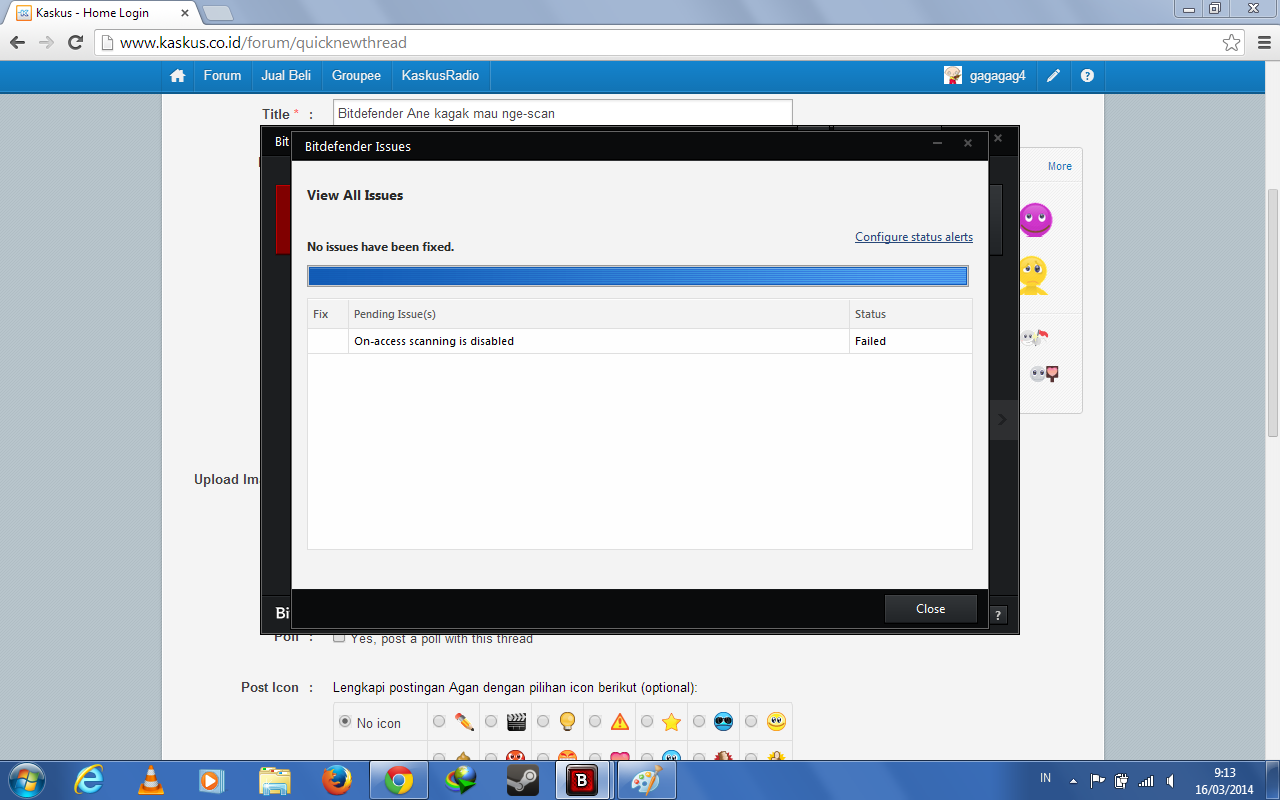
Task: Open Internet Download Manager from taskbar
Action: pyautogui.click(x=461, y=780)
